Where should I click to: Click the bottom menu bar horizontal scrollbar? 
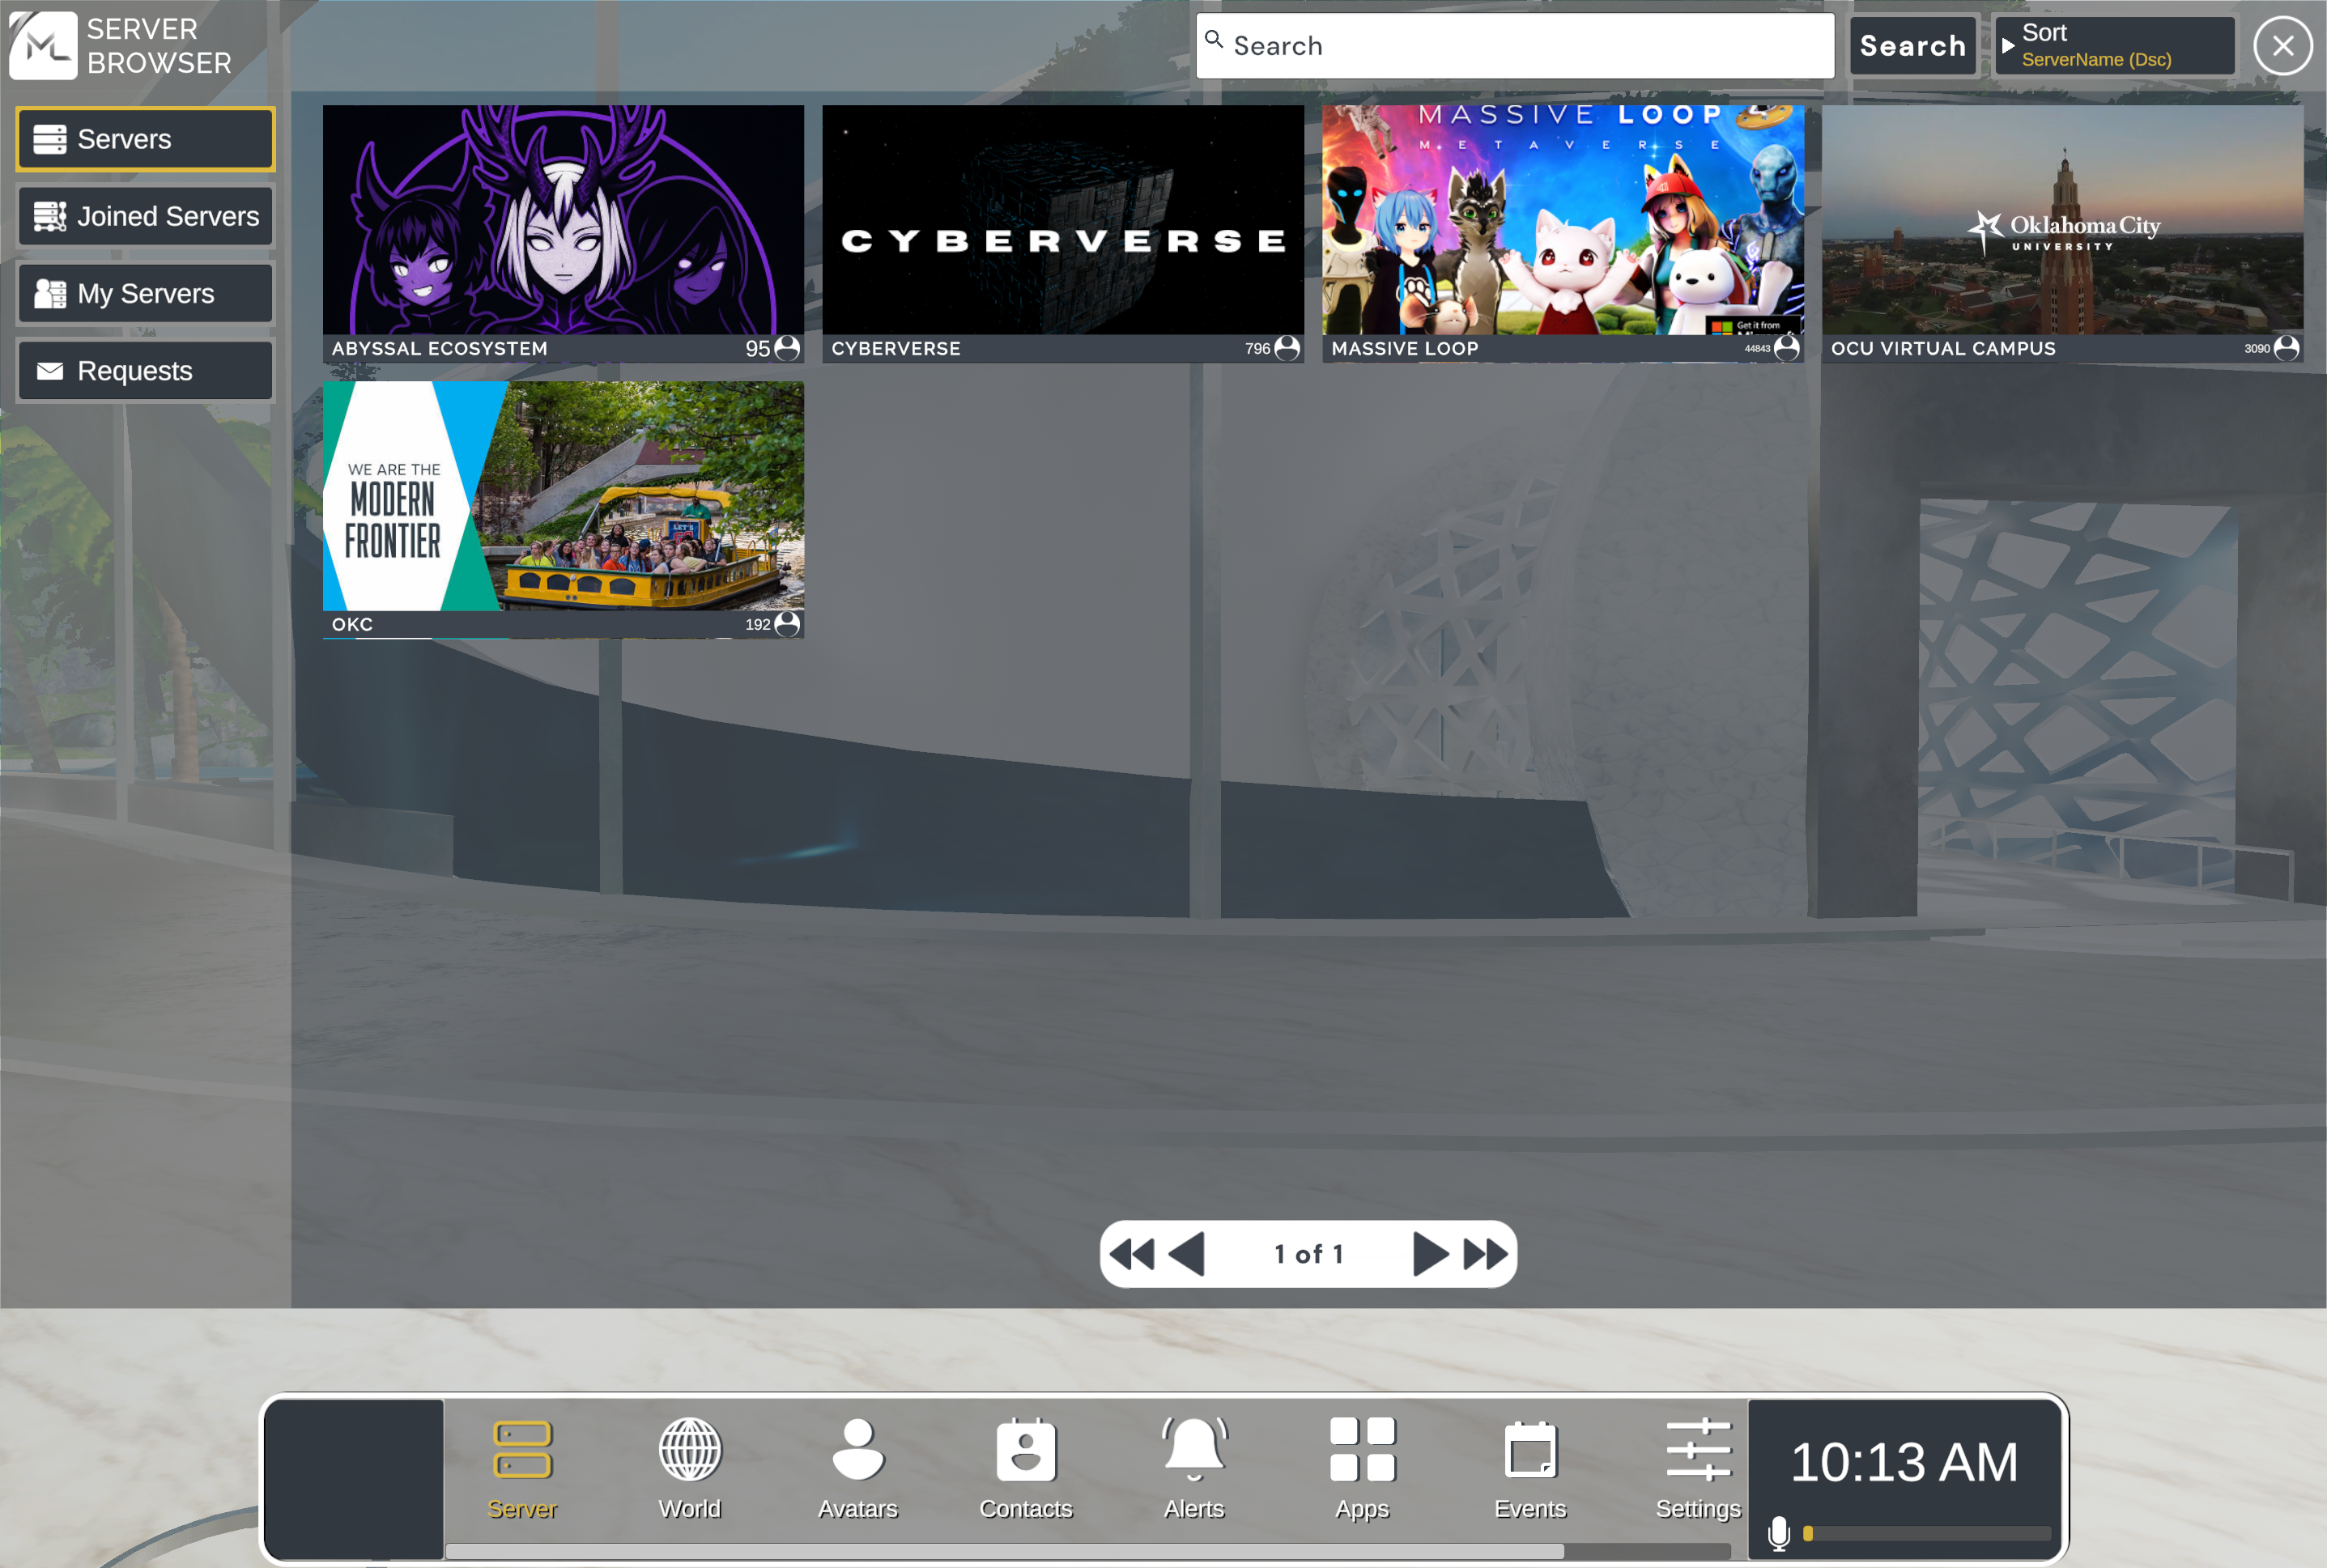[x=1088, y=1551]
